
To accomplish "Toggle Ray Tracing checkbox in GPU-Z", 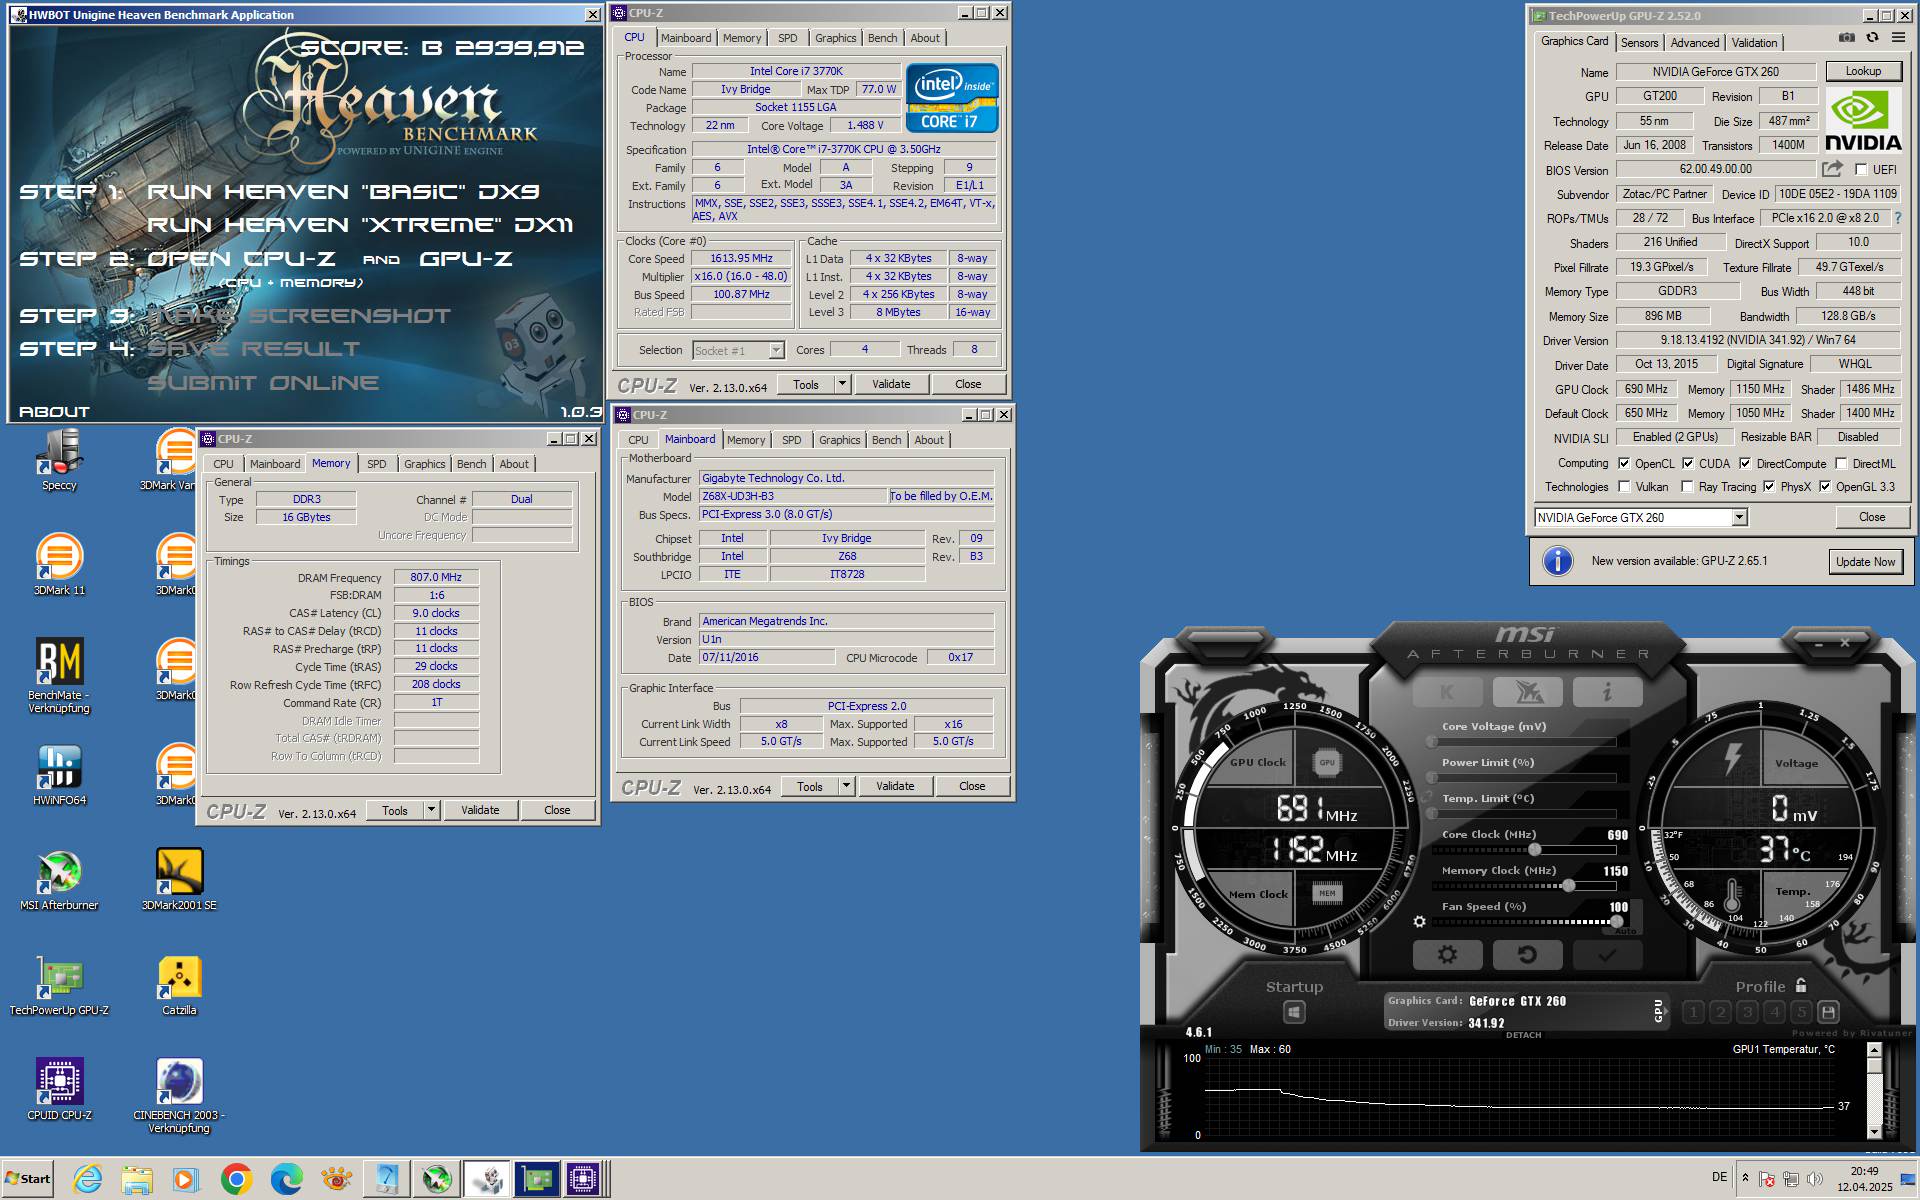I will (x=1687, y=487).
